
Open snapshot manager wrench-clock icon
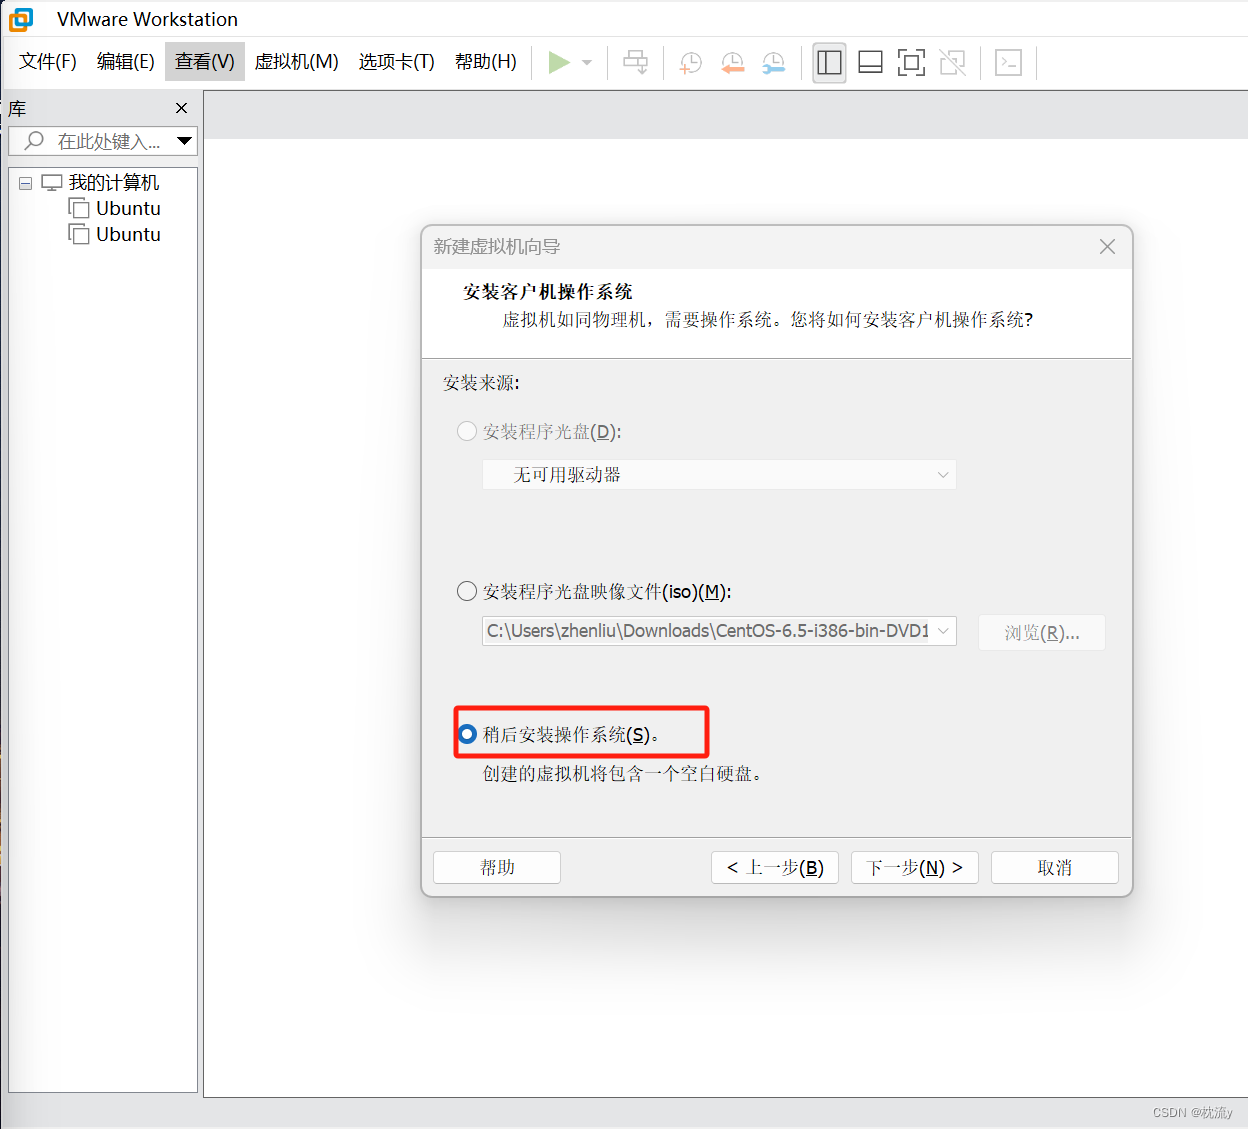tap(773, 63)
